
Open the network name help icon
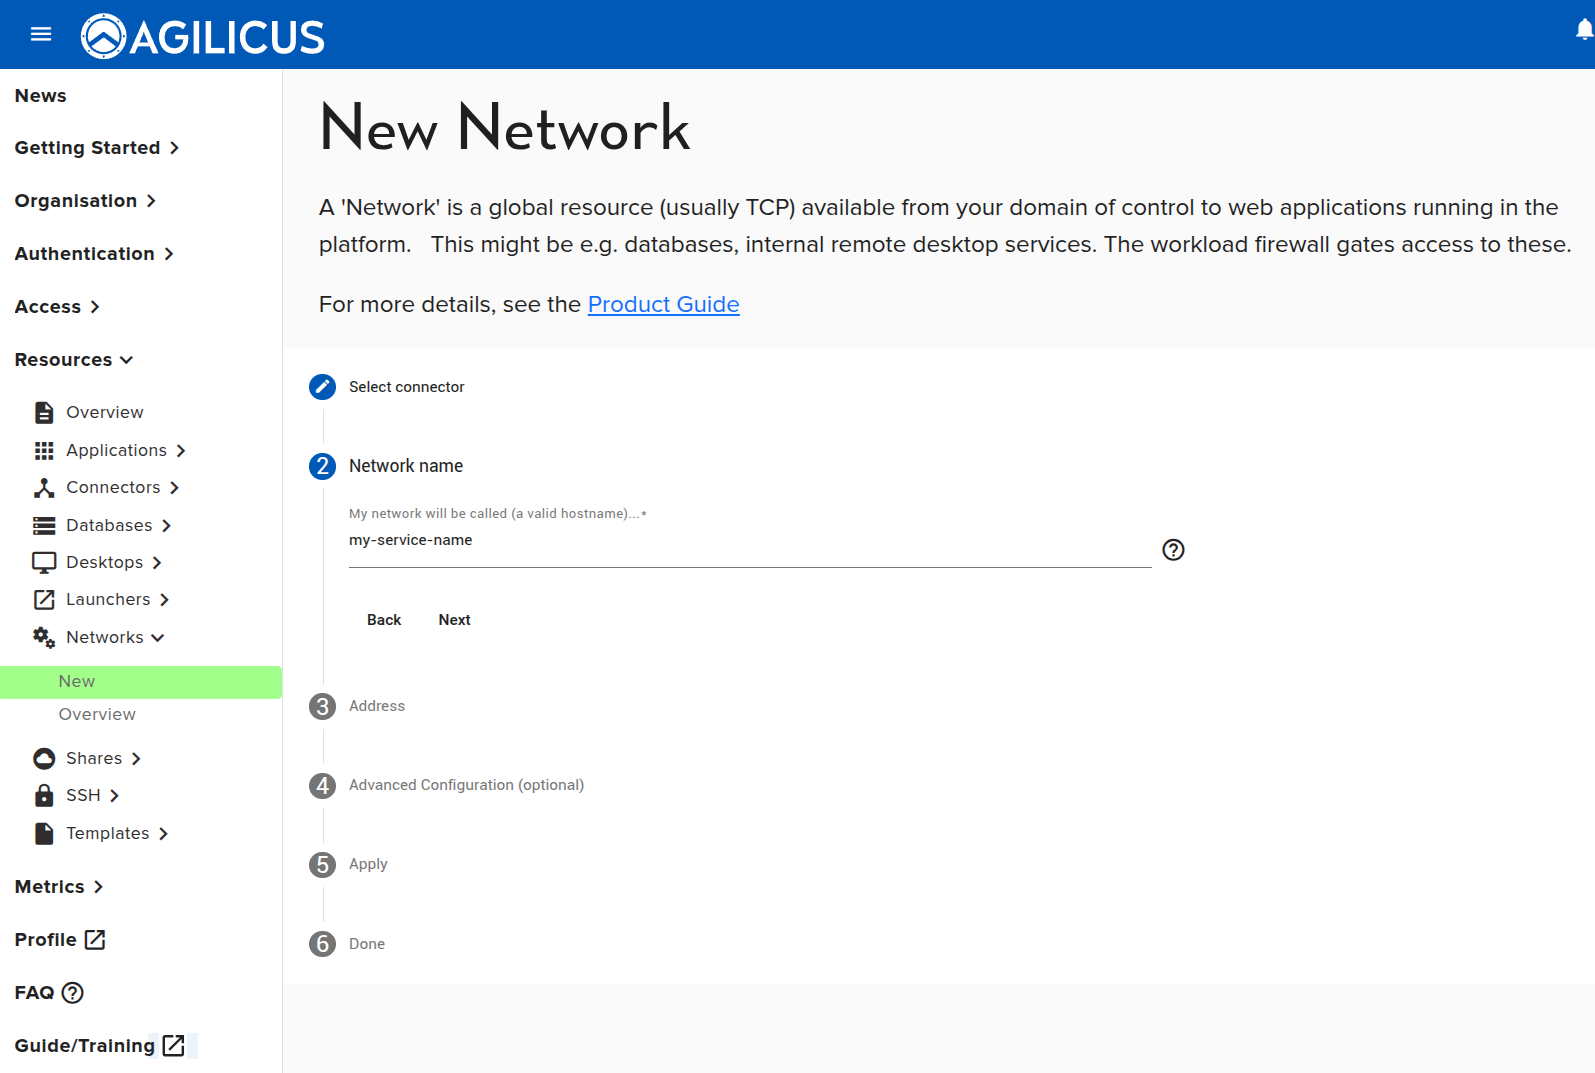point(1173,550)
